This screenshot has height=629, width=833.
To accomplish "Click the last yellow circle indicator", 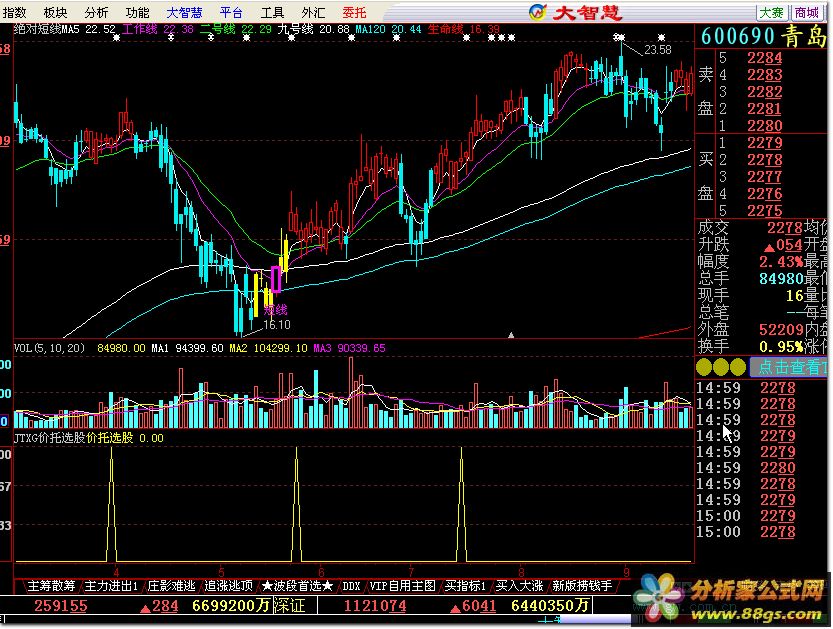I will pyautogui.click(x=738, y=367).
